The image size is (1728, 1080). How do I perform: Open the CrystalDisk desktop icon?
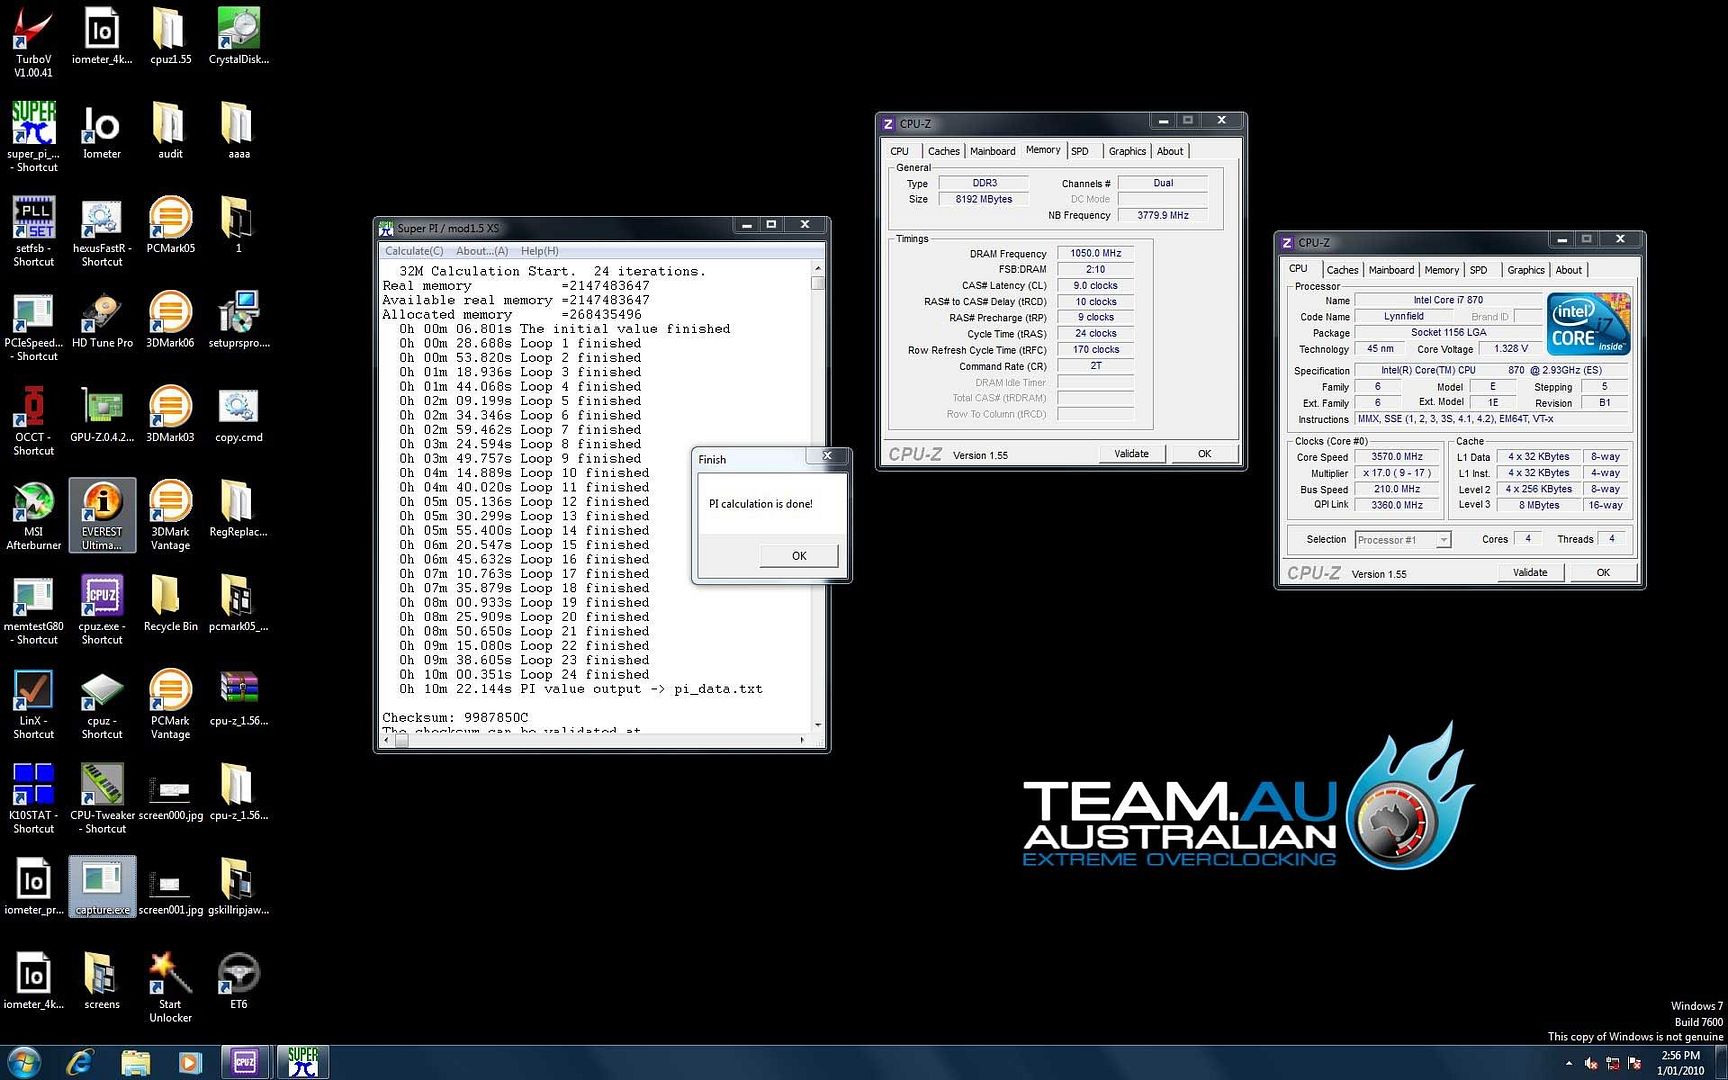238,36
